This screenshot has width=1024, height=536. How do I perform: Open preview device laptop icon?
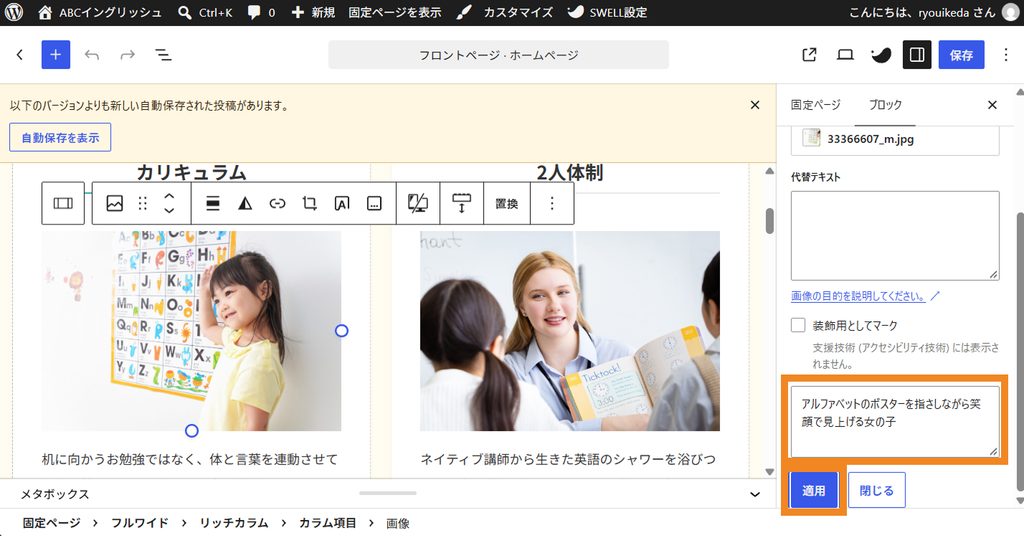tap(845, 55)
